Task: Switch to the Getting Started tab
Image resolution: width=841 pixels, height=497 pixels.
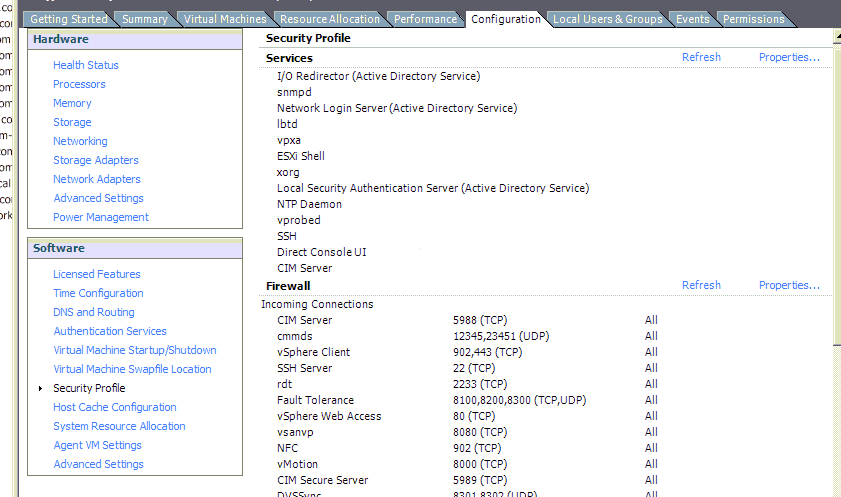Action: [x=69, y=19]
